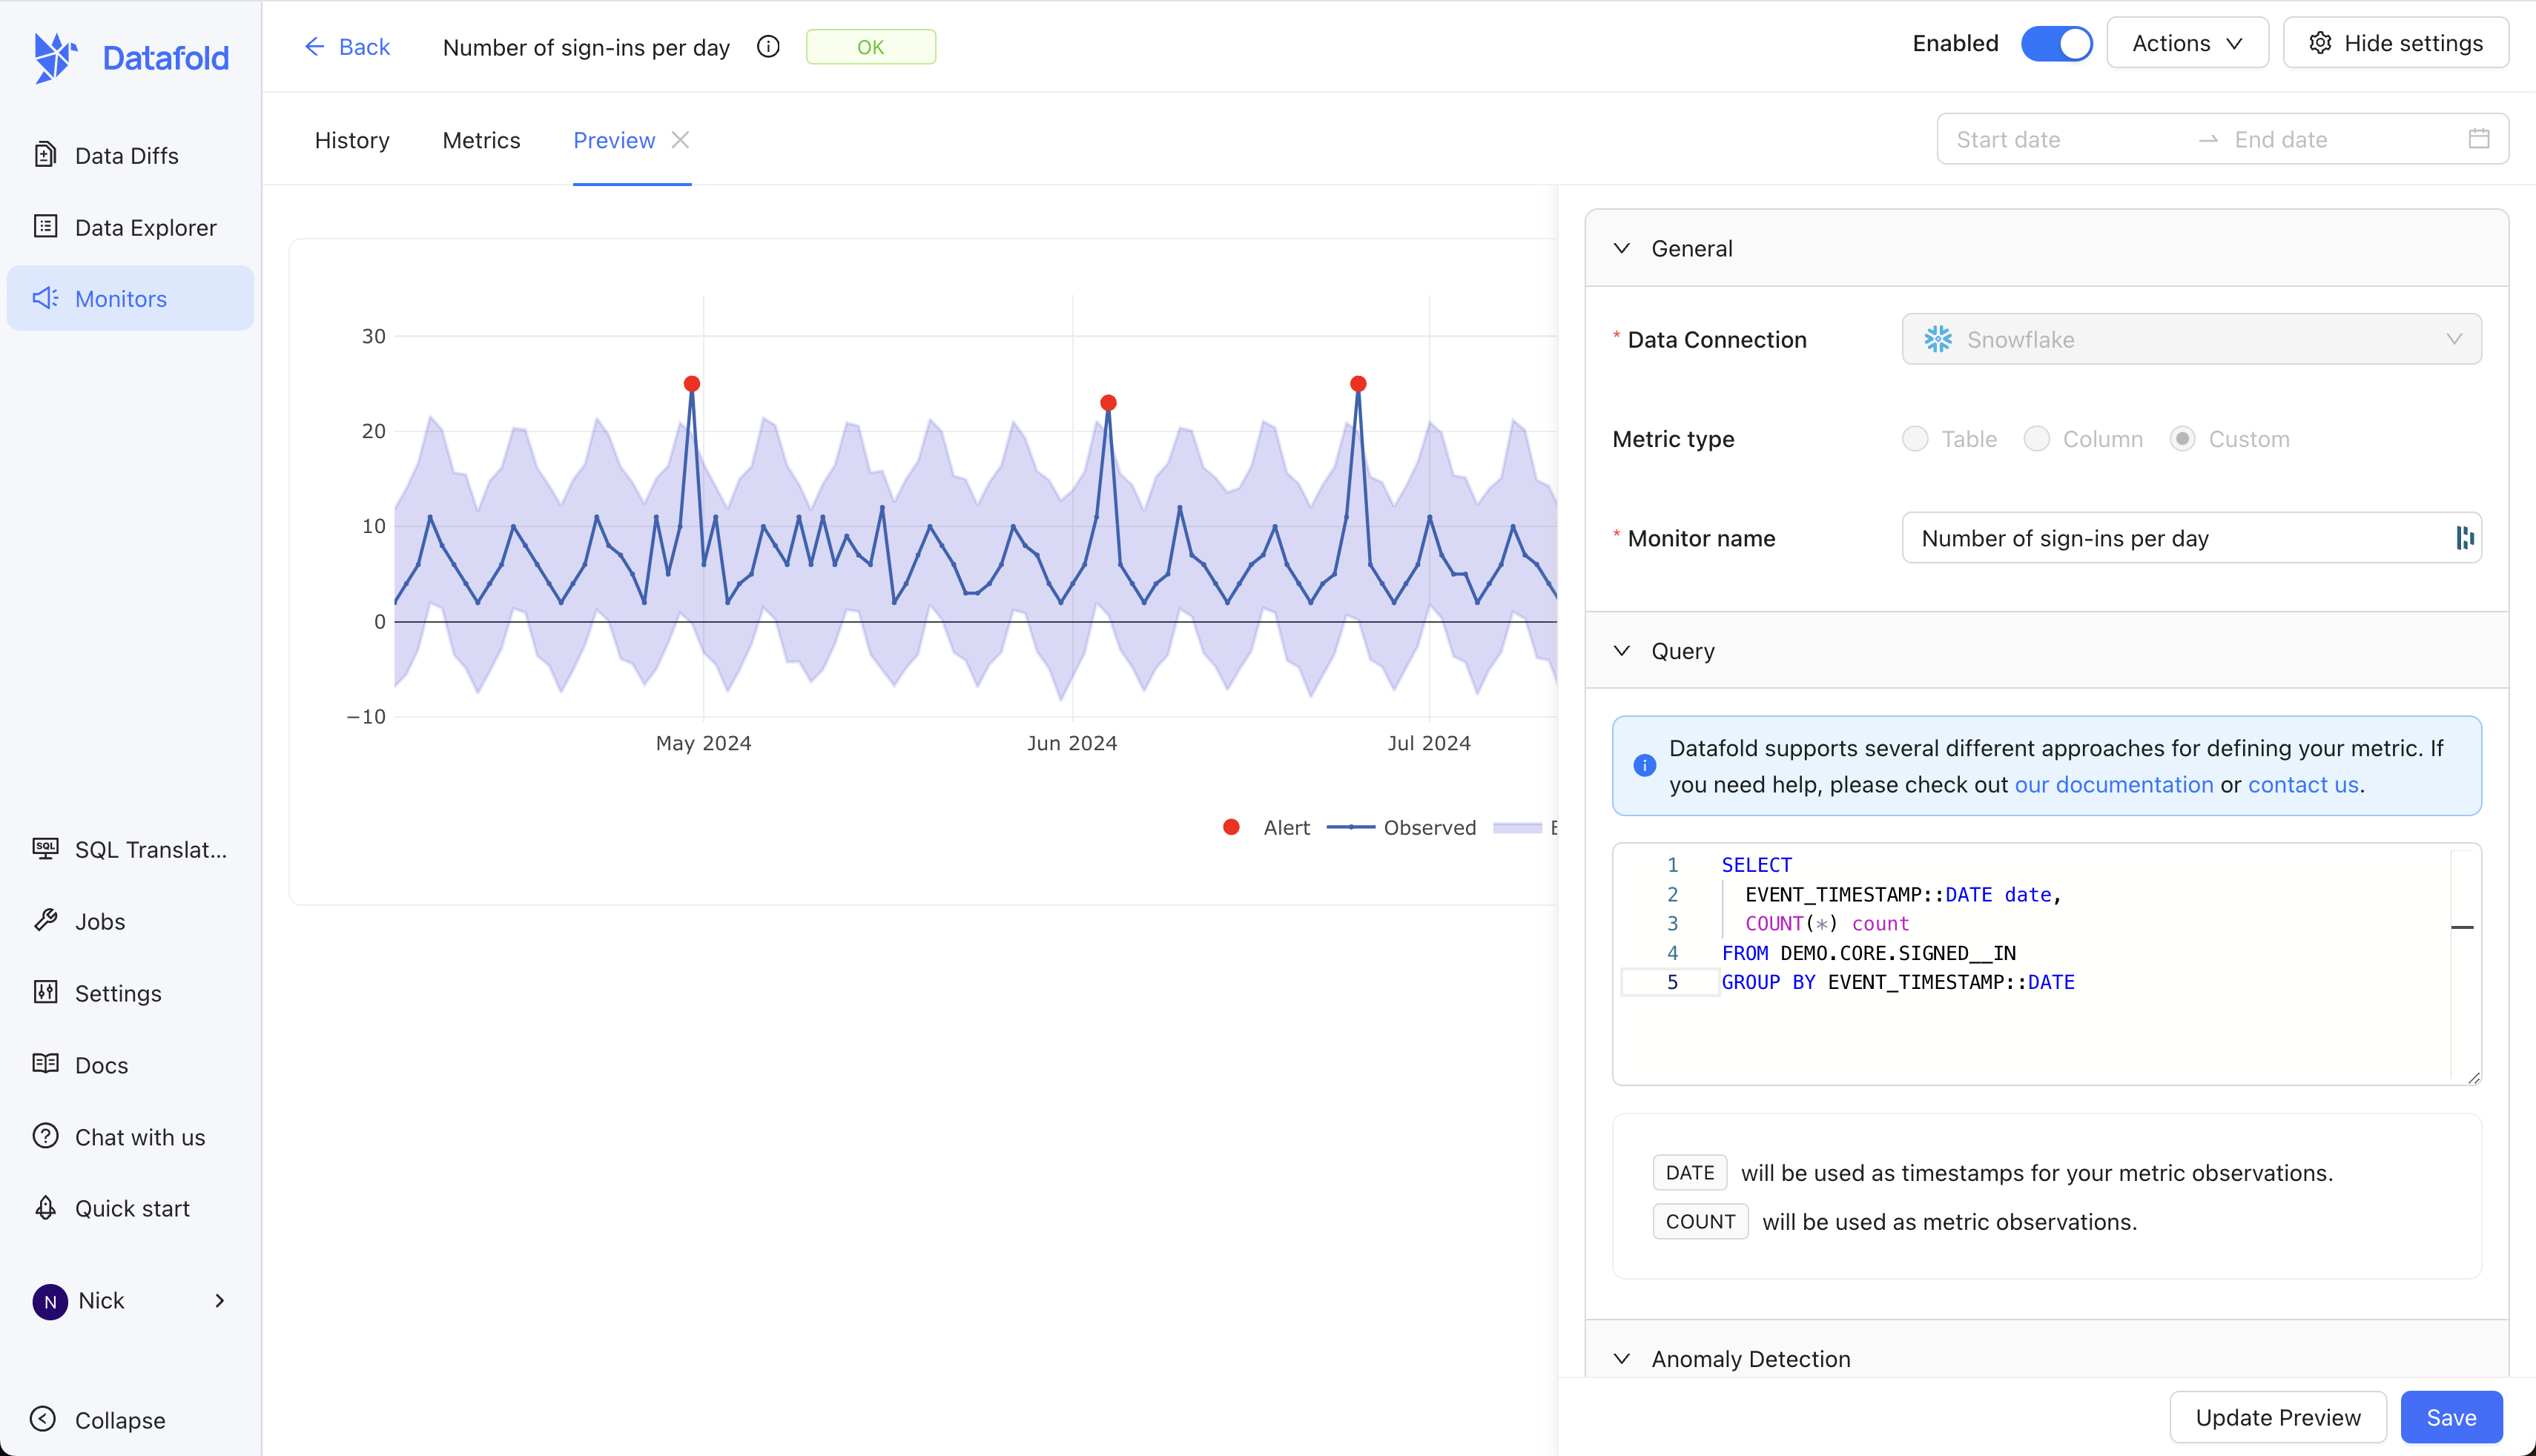Viewport: 2536px width, 1456px height.
Task: Open the Actions dropdown
Action: click(2187, 43)
